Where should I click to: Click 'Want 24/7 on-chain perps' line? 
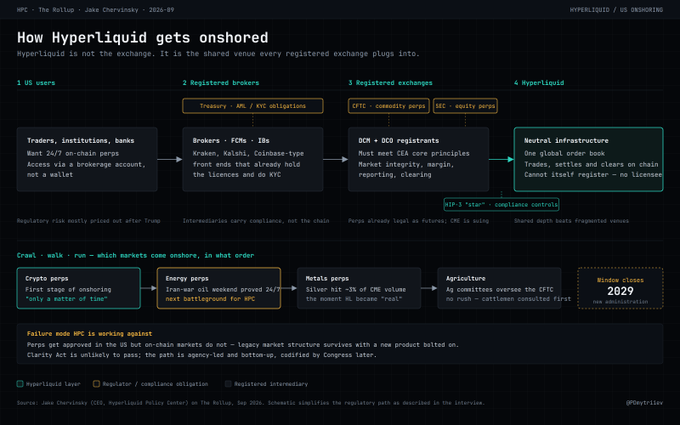(73, 154)
